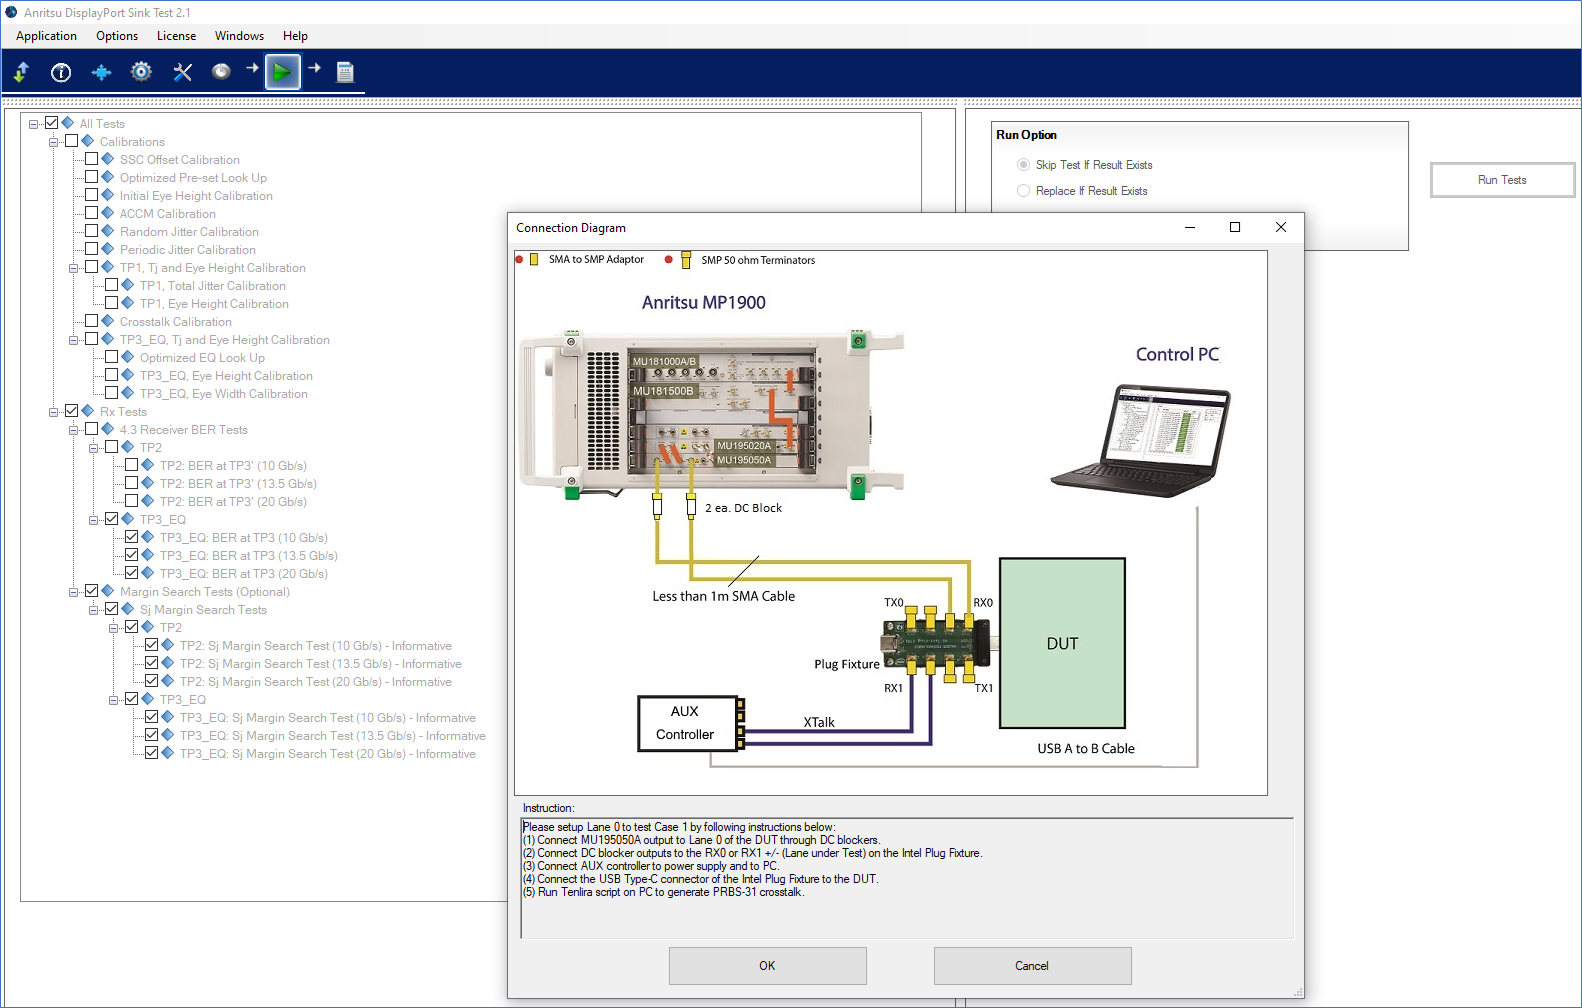The height and width of the screenshot is (1008, 1582).
Task: Collapse the Calibrations tree node
Action: pos(54,142)
